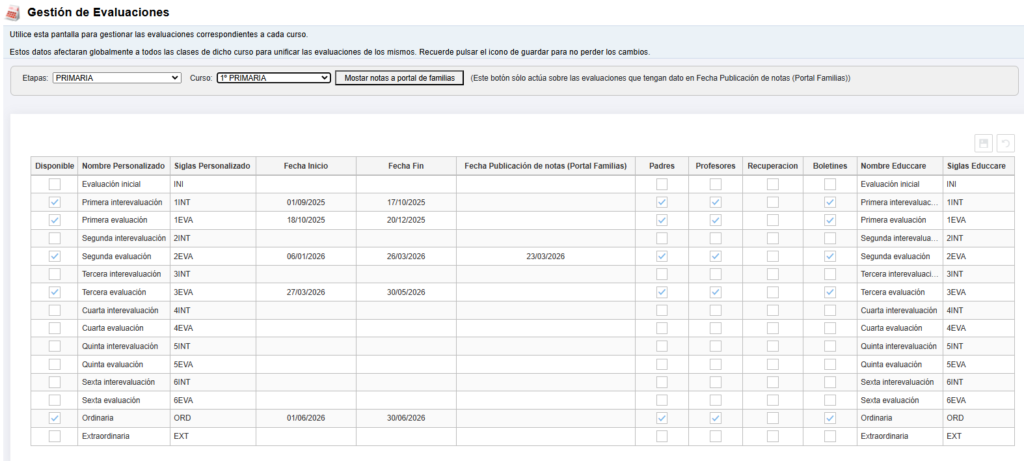Screen dimensions: 1024x461
Task: Click the Fecha Inicio column header
Action: point(306,165)
